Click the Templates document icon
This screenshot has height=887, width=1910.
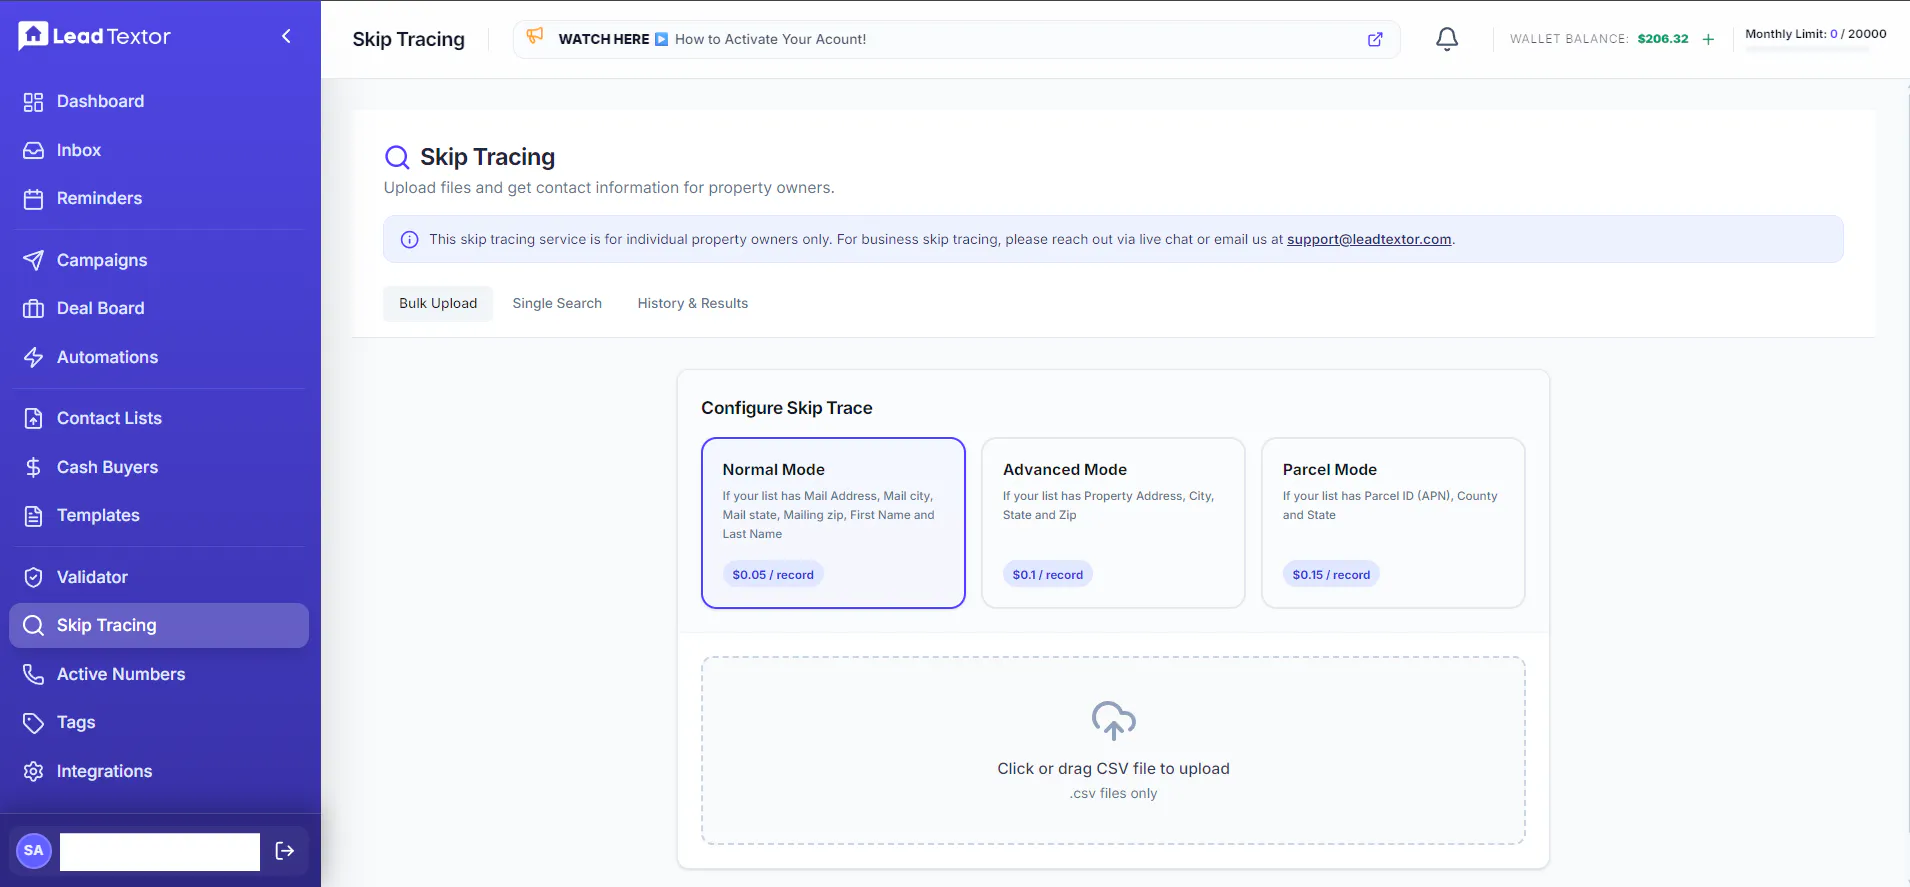(x=33, y=516)
